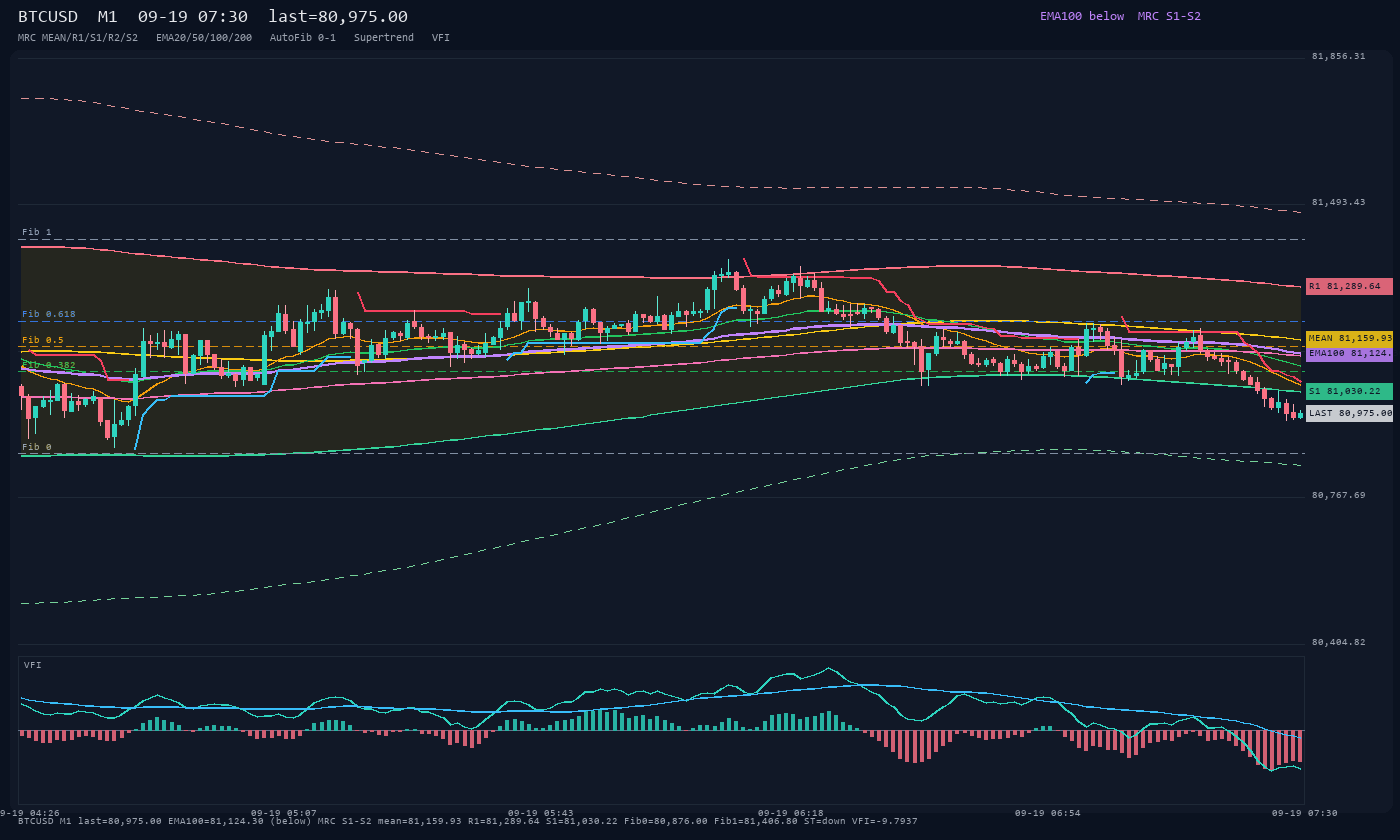Click the Fib 0.5 level label
Viewport: 1400px width, 840px height.
pos(43,340)
